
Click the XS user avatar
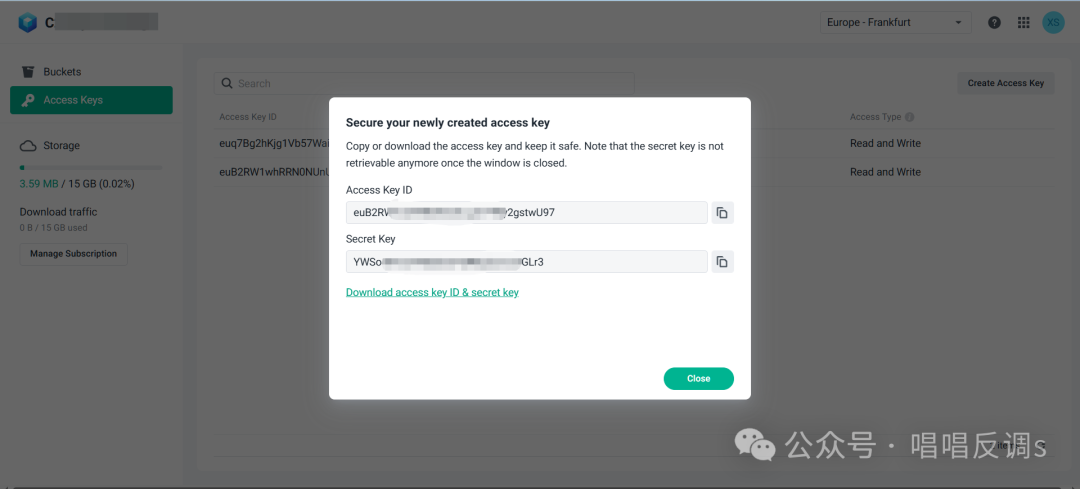[x=1053, y=22]
